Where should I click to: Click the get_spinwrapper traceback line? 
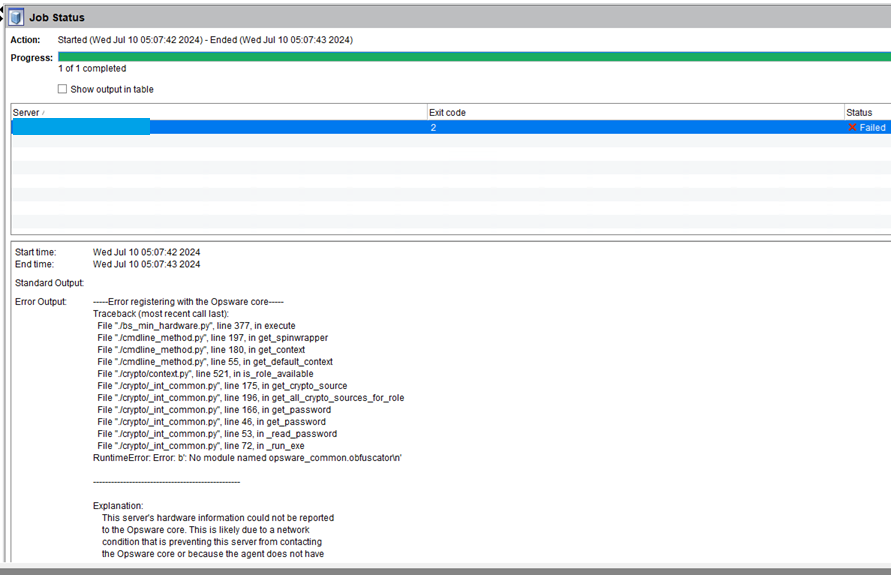(213, 338)
